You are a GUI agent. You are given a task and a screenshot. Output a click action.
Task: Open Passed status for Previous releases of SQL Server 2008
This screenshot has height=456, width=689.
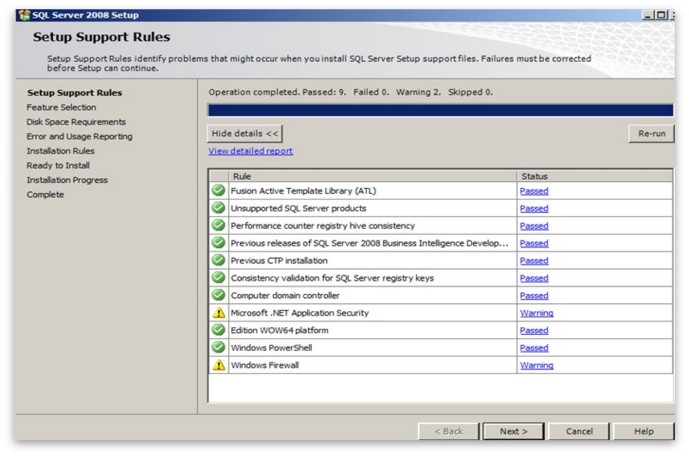[534, 243]
